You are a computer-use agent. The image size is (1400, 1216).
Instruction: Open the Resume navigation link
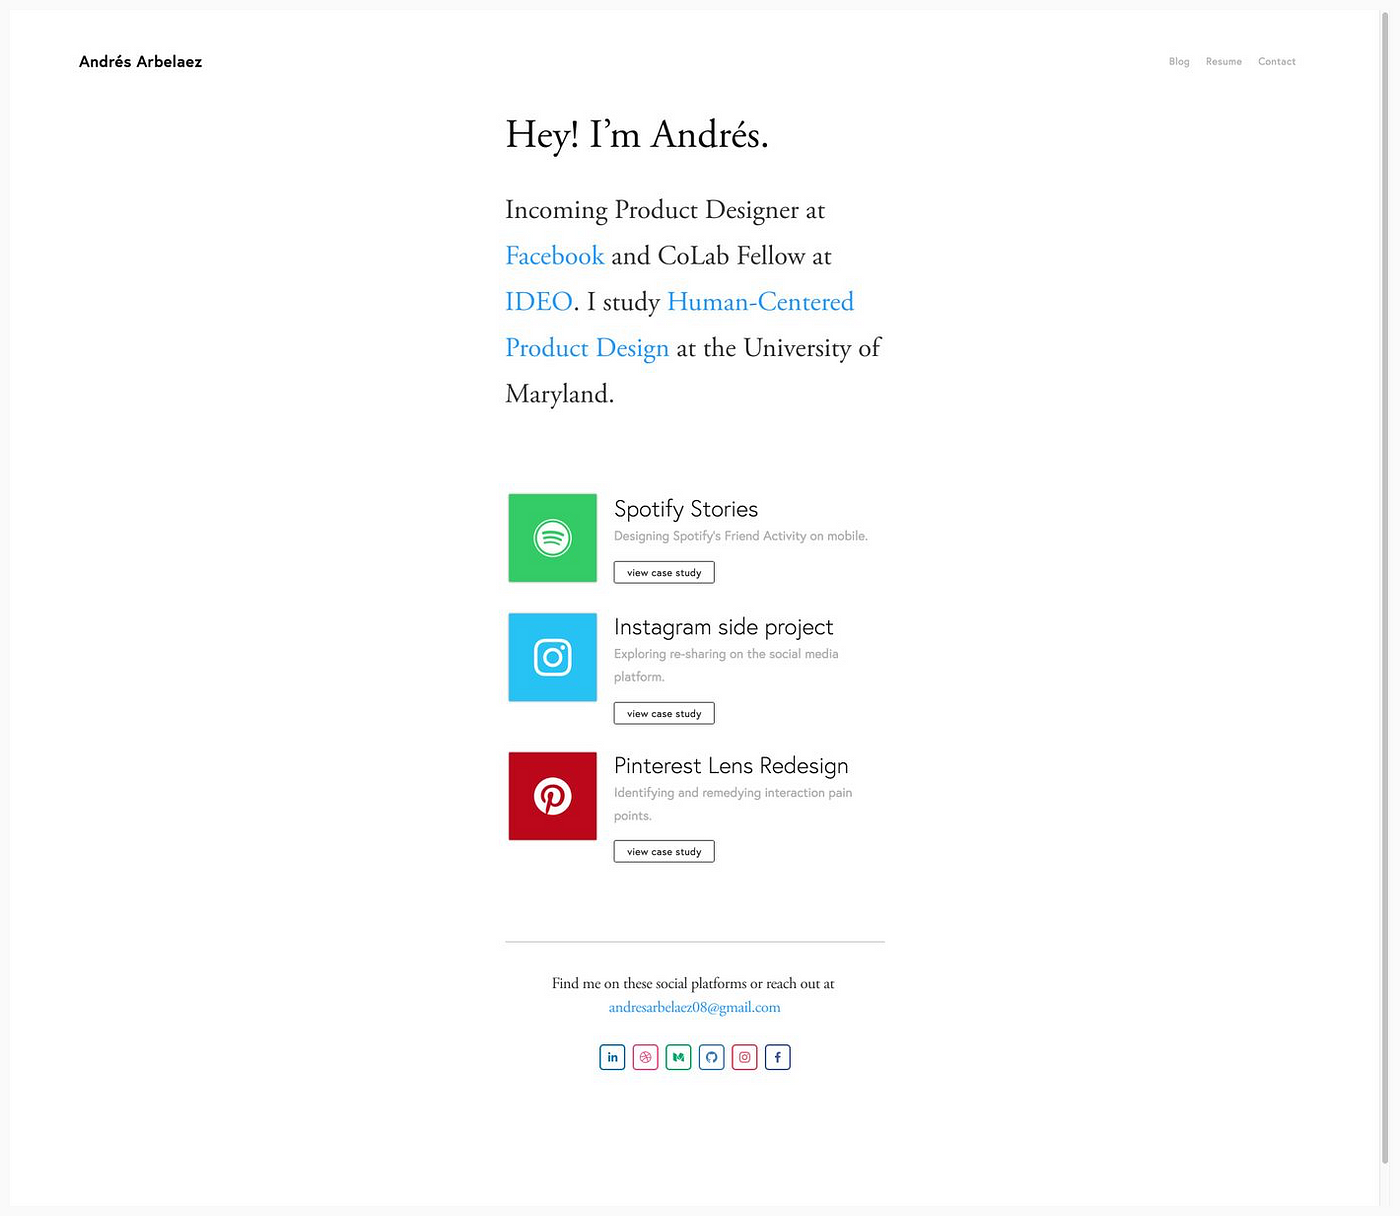coord(1224,62)
